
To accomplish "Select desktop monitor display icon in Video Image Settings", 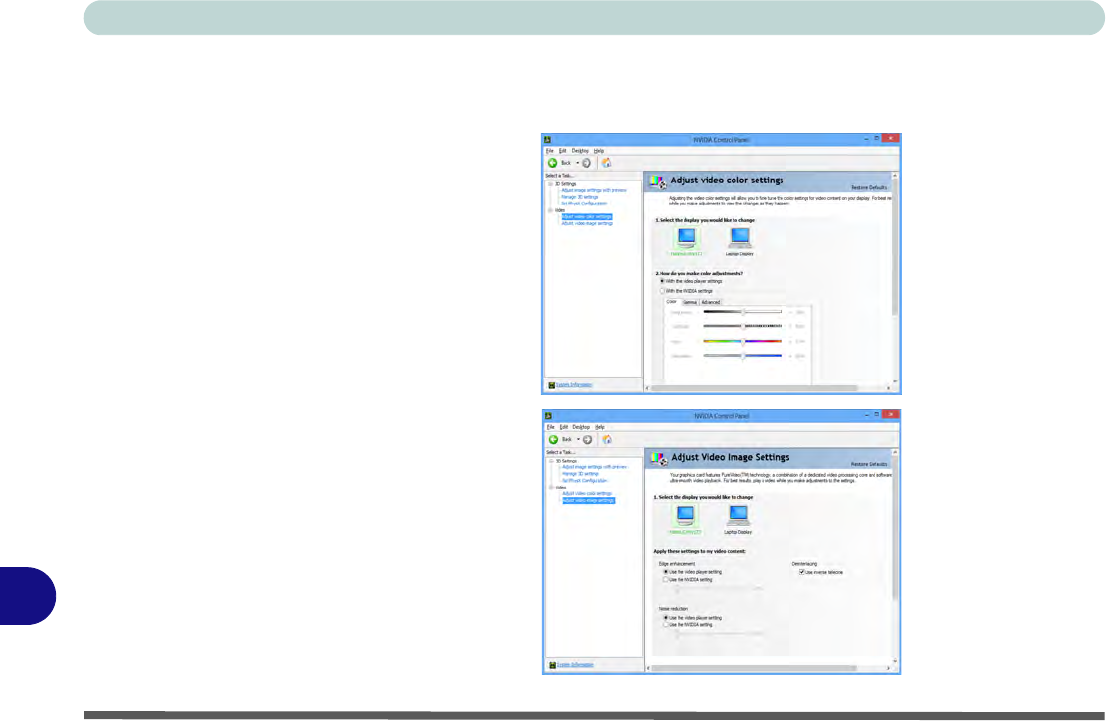I will [685, 515].
